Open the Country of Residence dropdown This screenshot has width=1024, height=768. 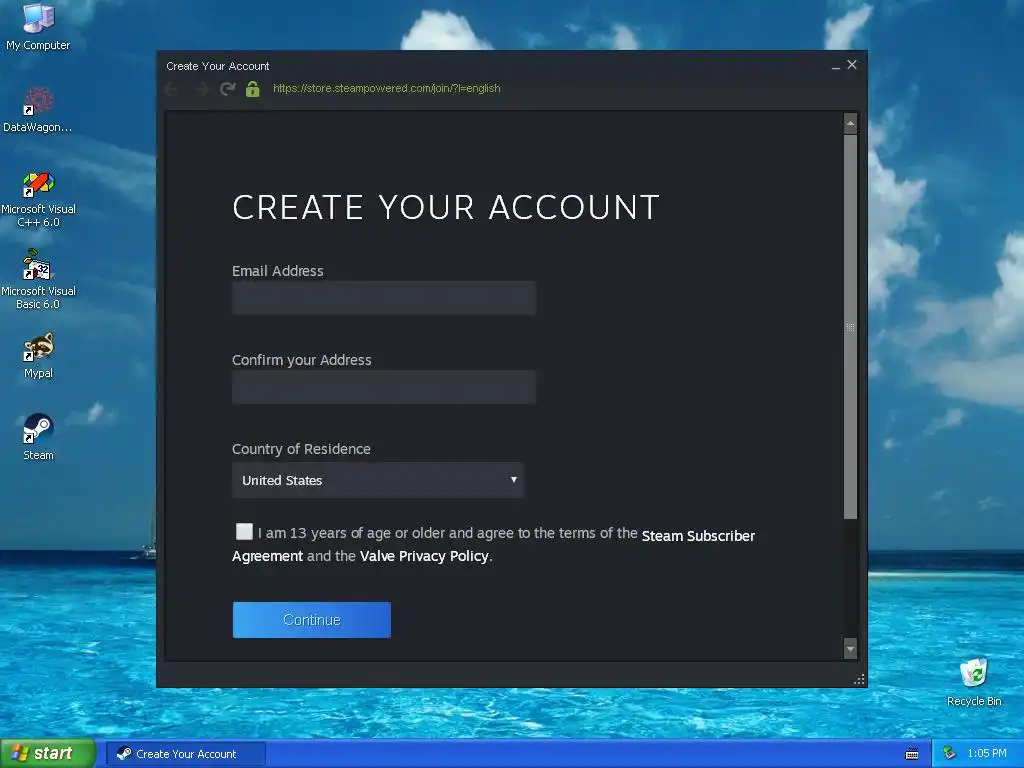click(377, 480)
